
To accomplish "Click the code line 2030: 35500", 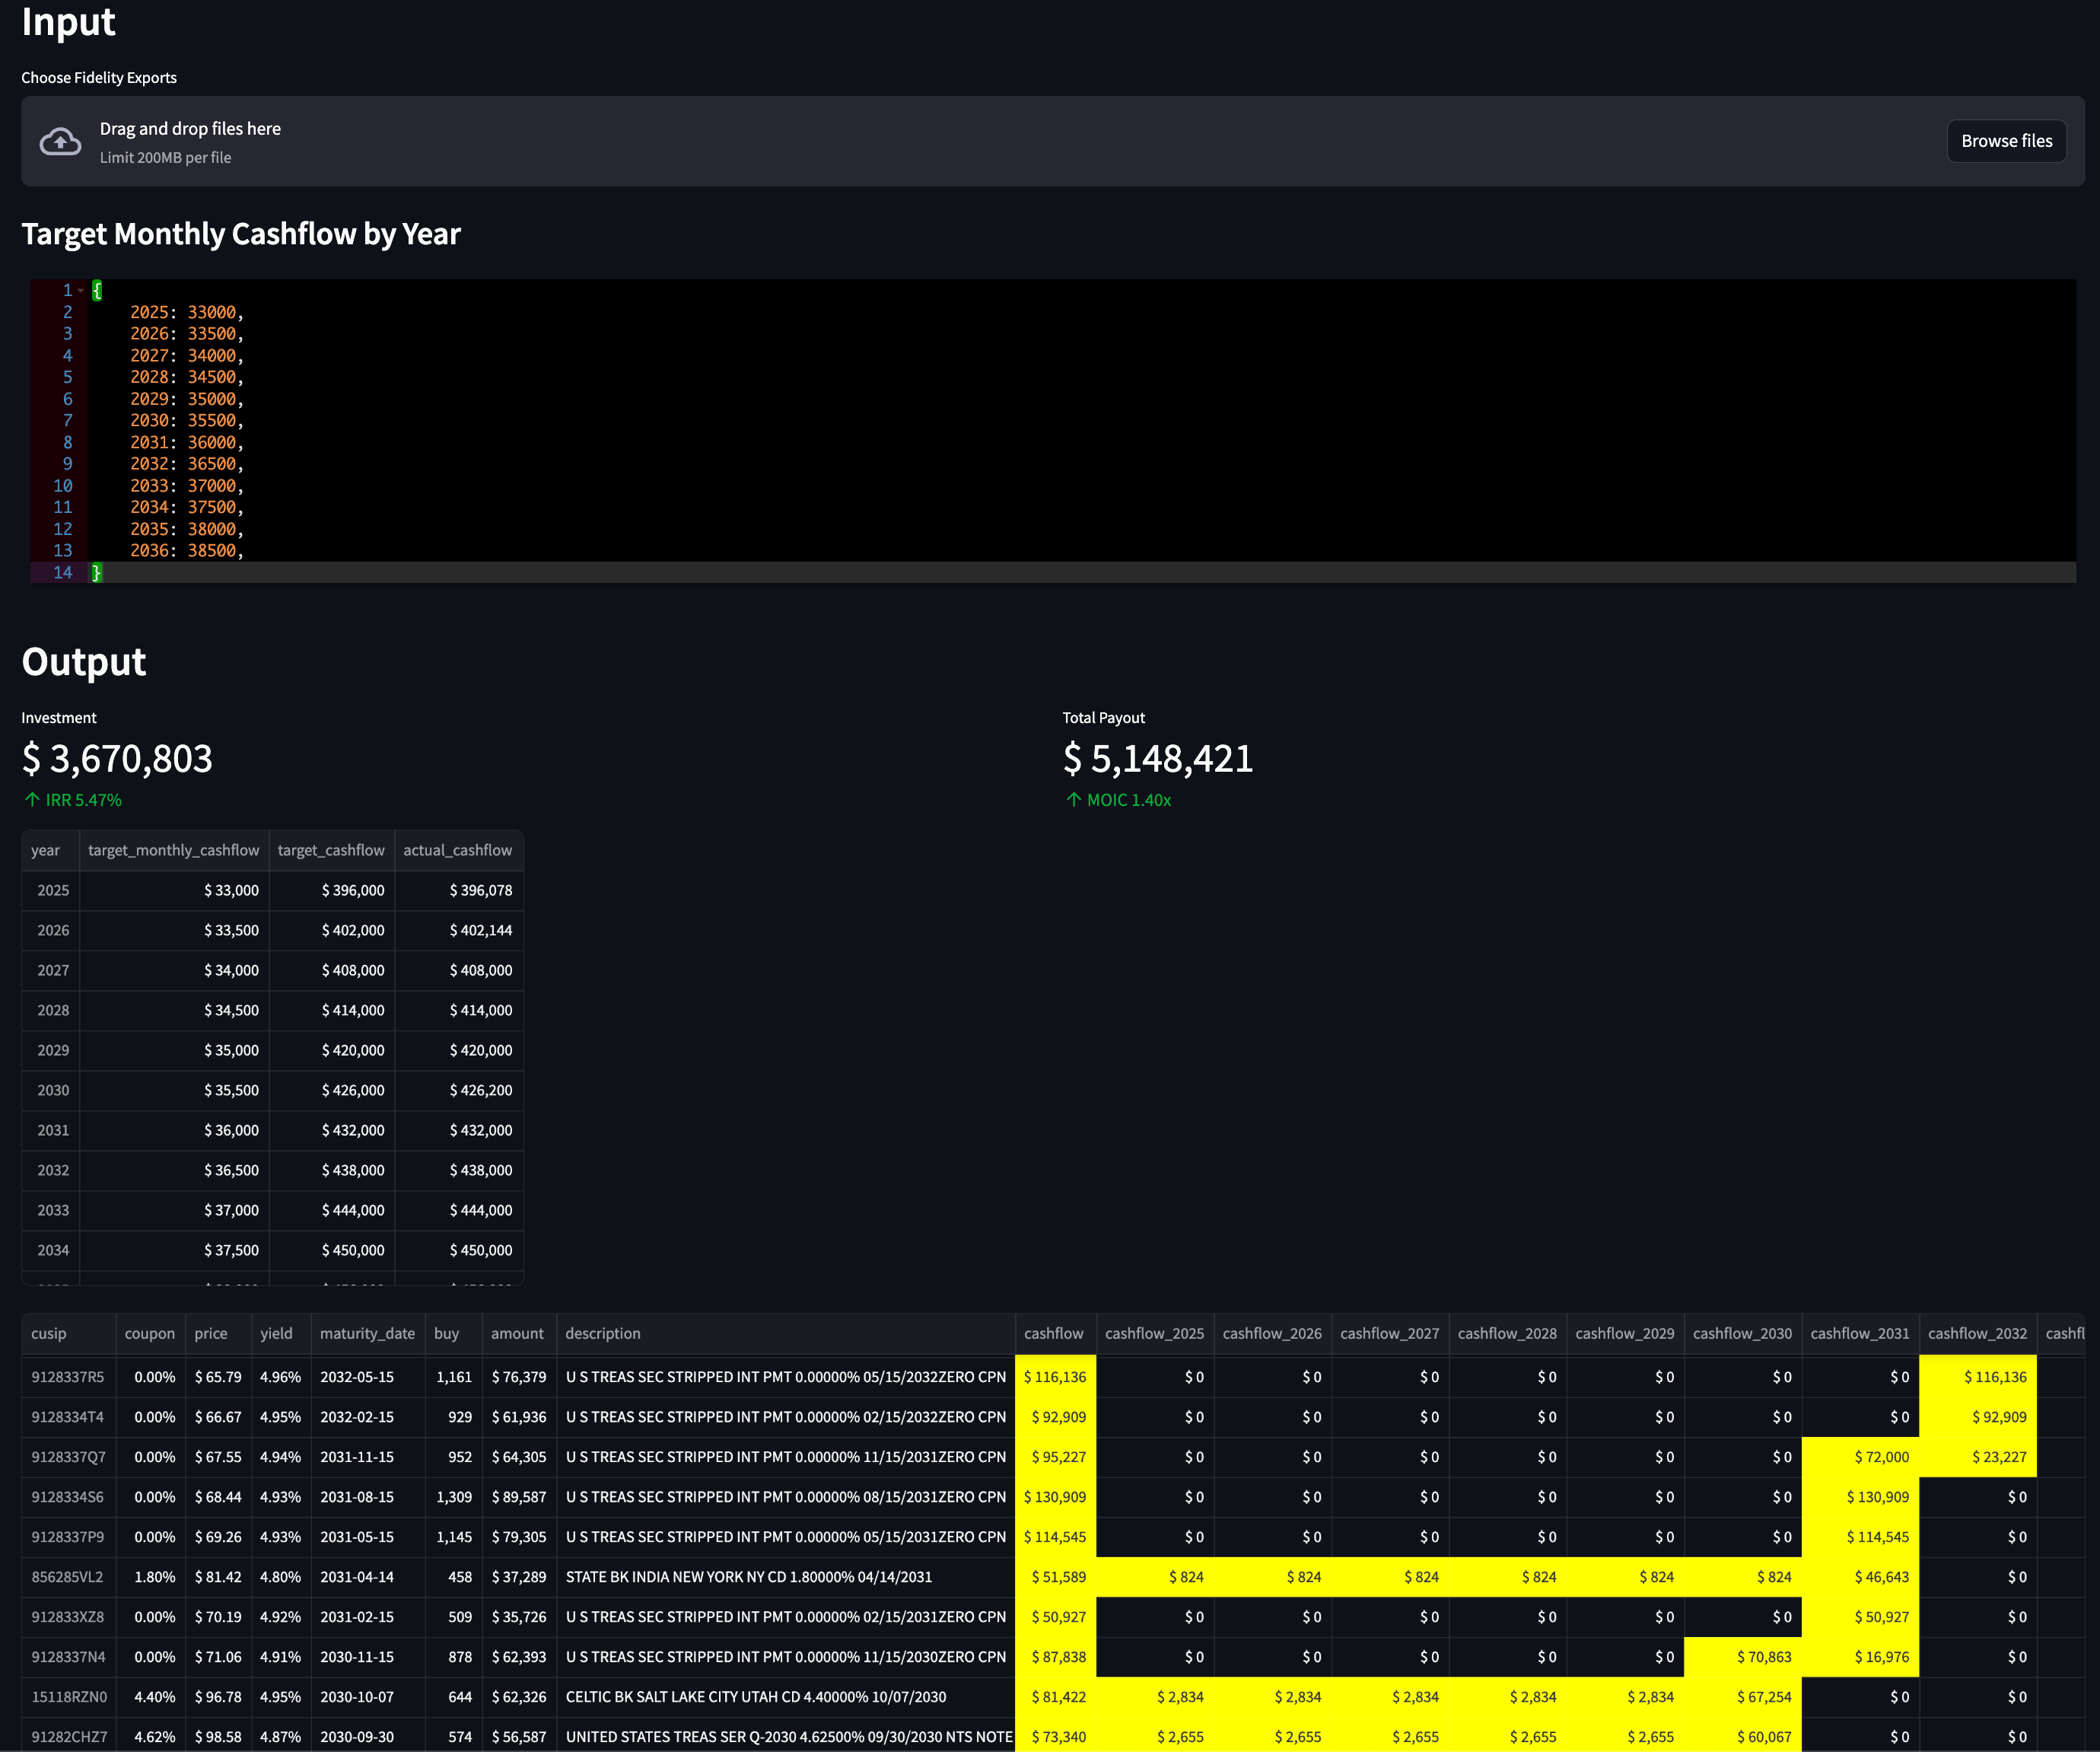I will point(186,420).
